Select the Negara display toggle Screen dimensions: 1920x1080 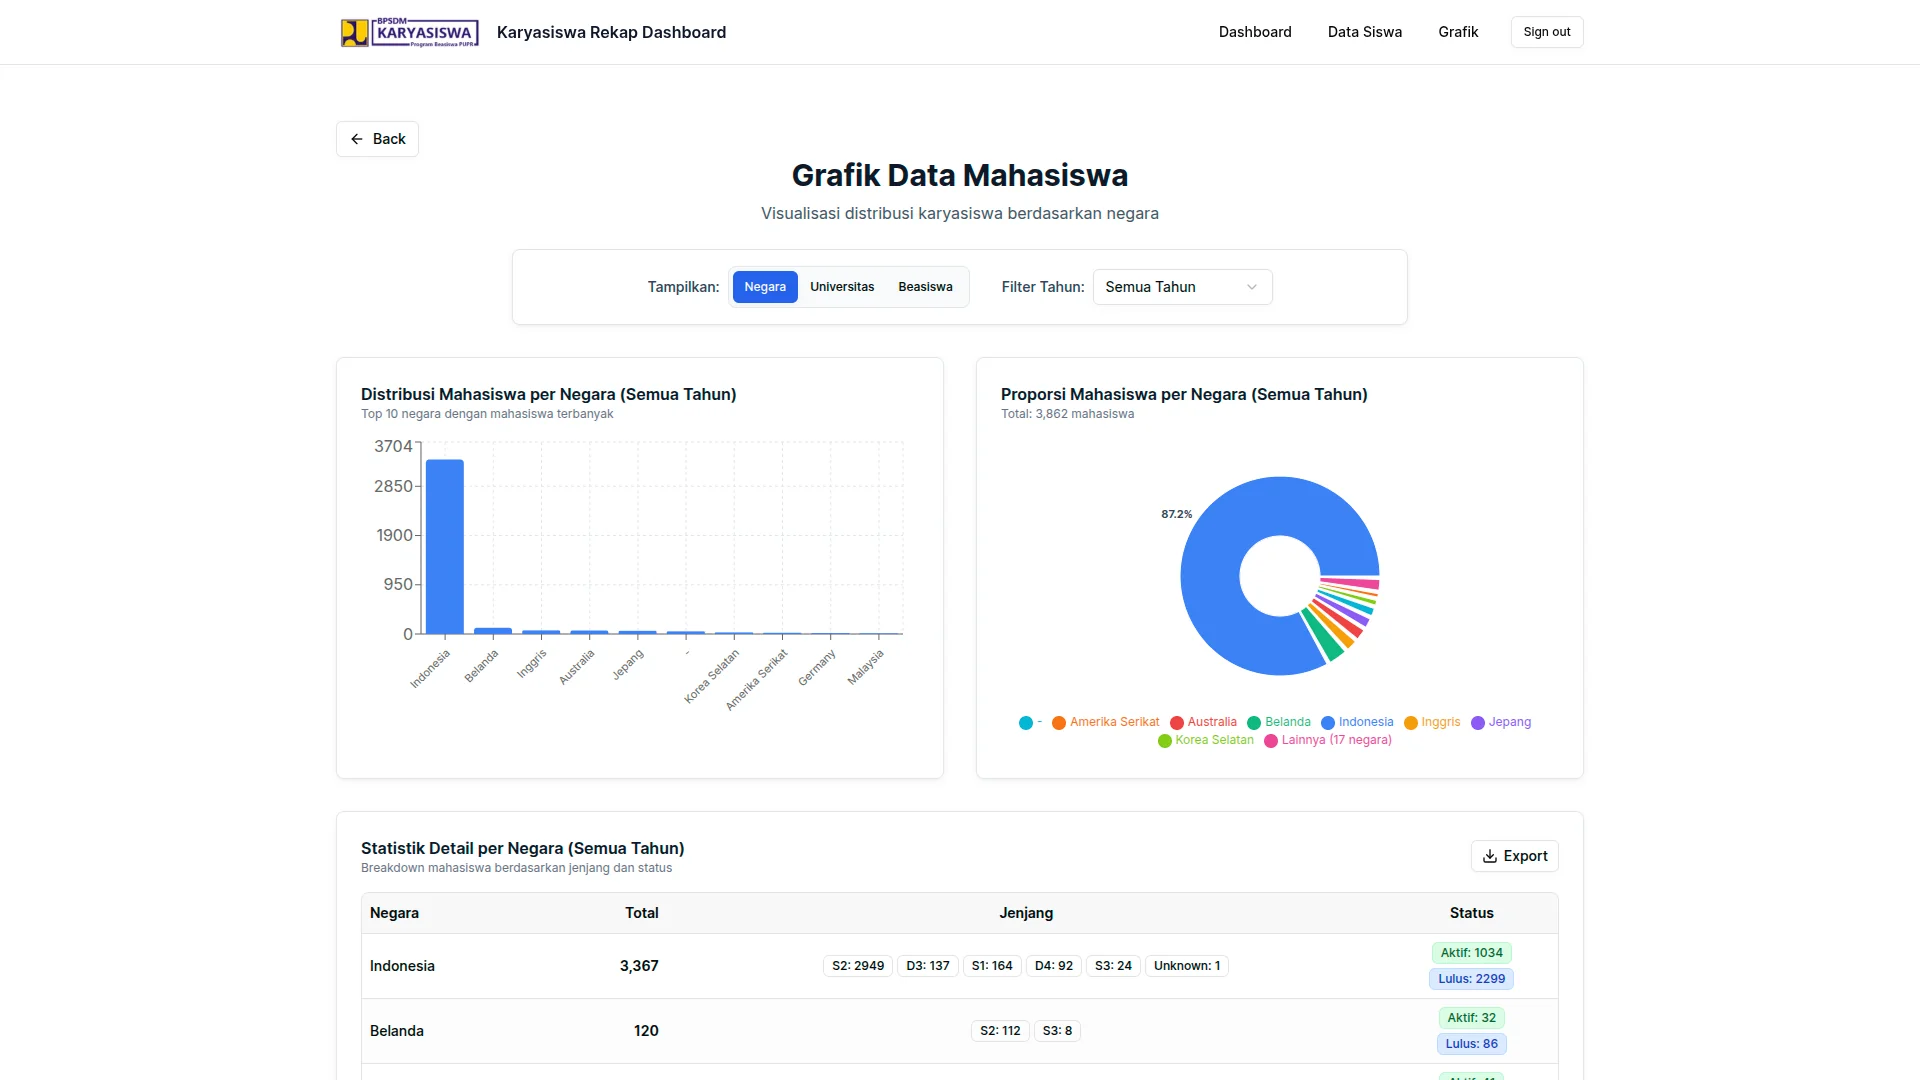(x=765, y=287)
